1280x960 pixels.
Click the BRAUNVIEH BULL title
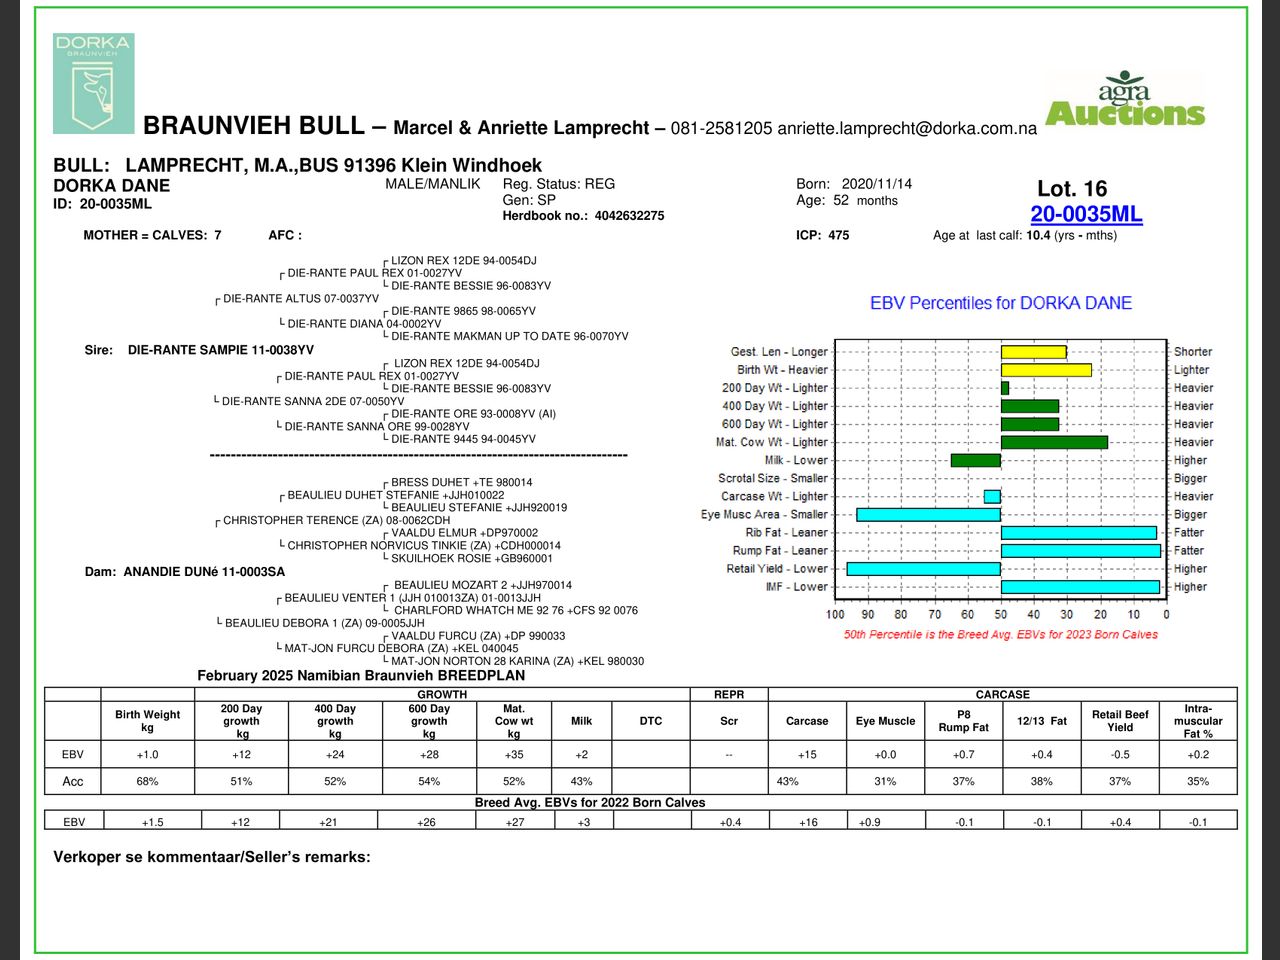pos(253,125)
